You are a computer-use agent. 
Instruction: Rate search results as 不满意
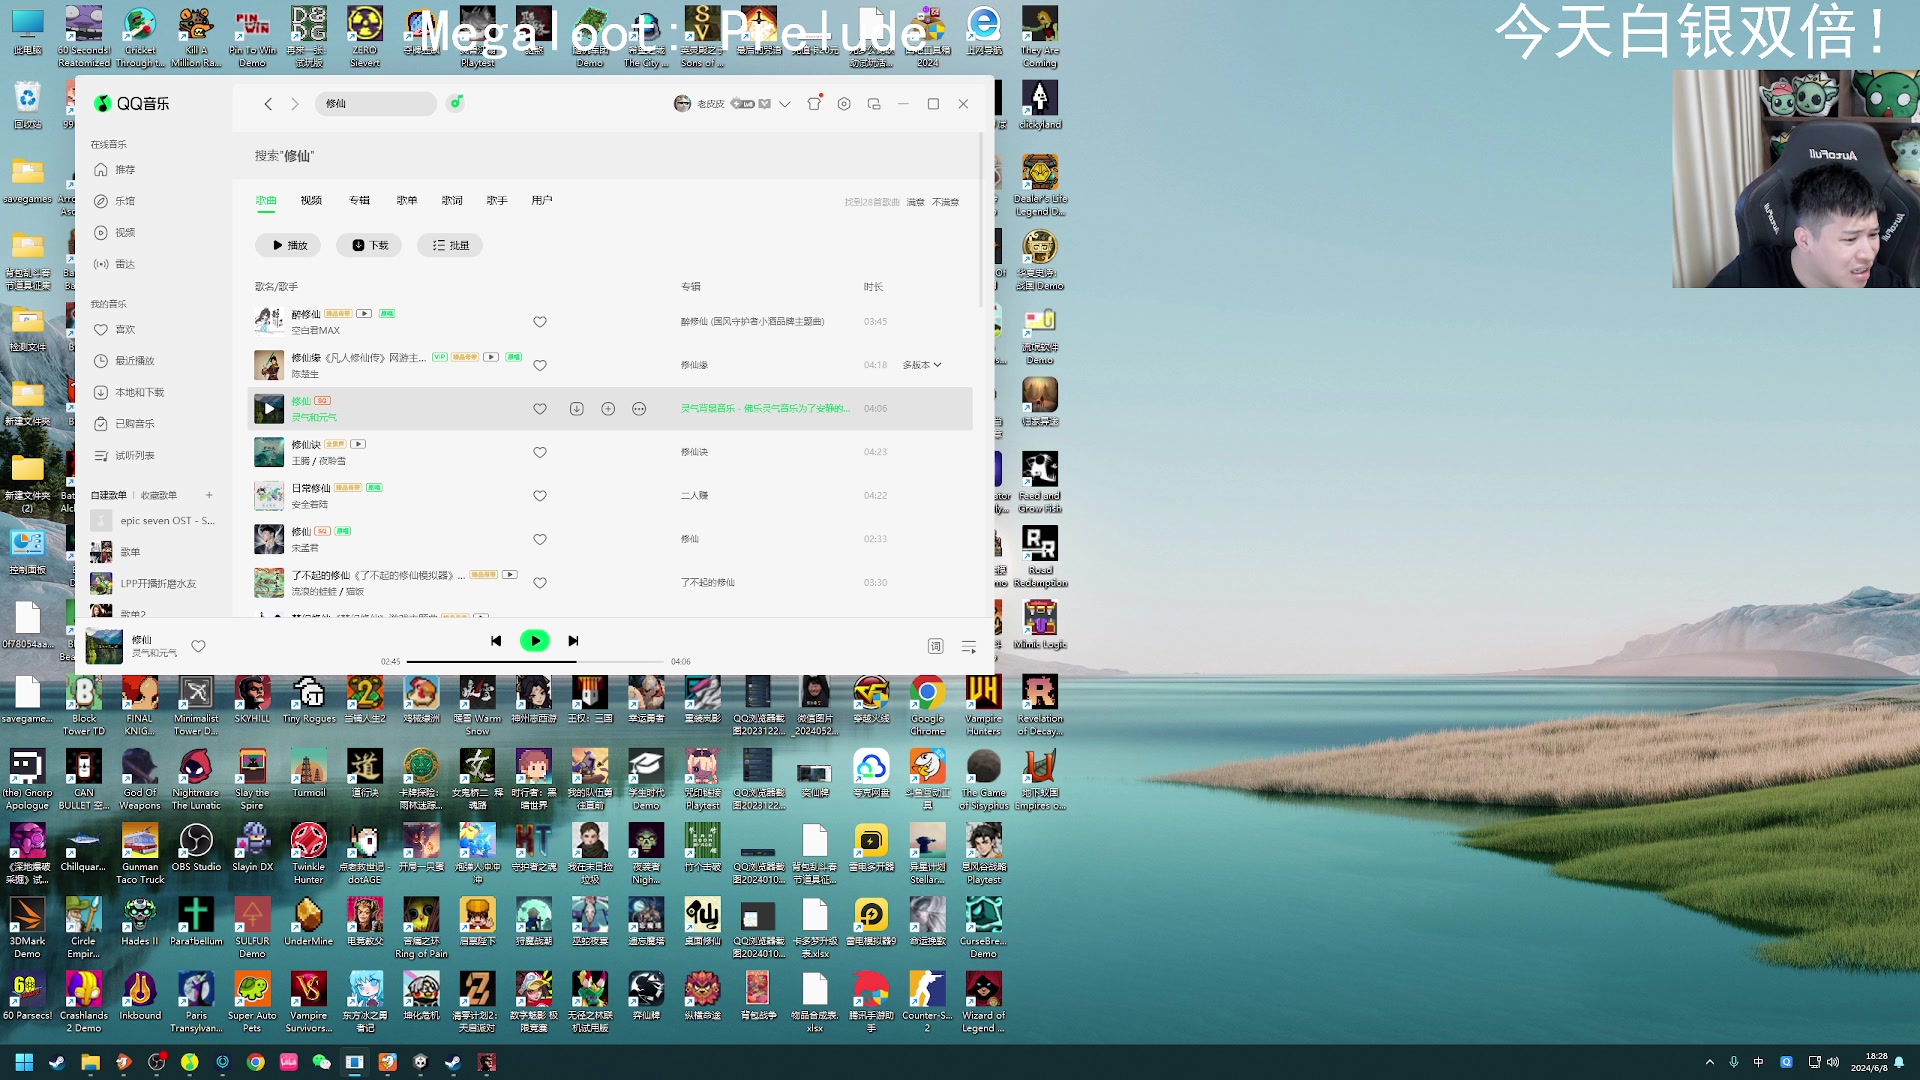pos(946,202)
